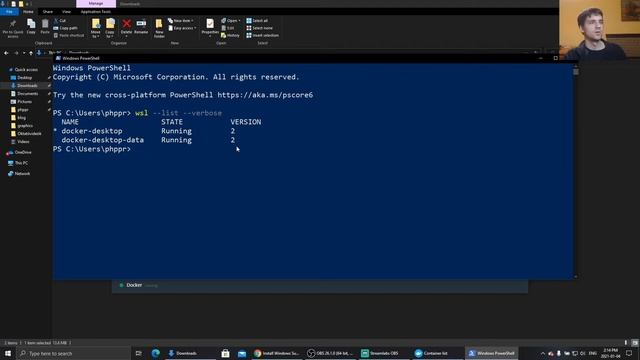Click Pin to Quick access in File Explorer ribbon
The width and height of the screenshot is (640, 360).
tap(13, 28)
